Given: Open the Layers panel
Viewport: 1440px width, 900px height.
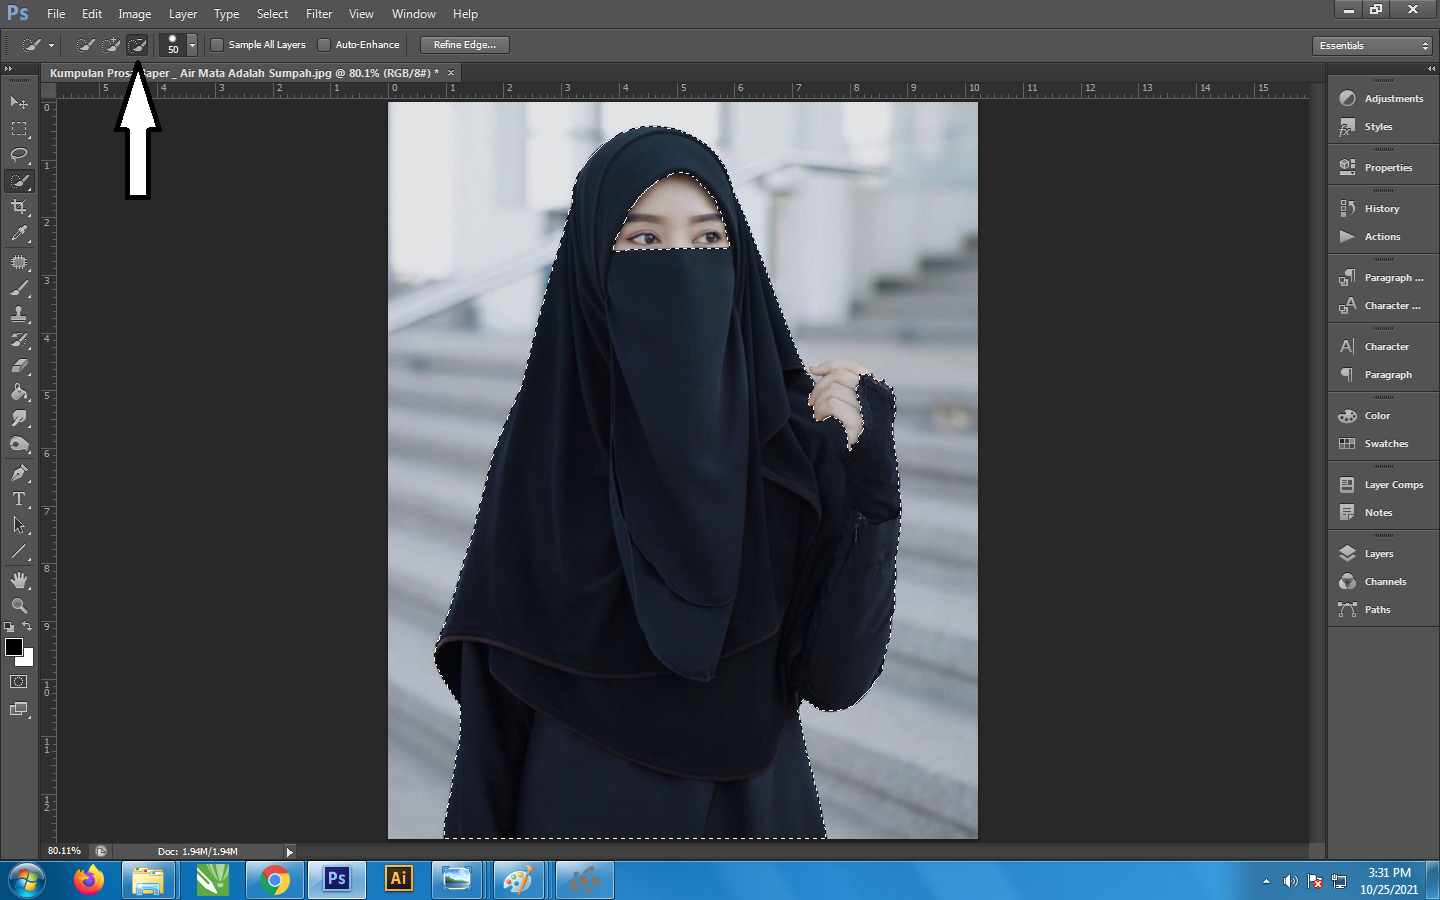Looking at the screenshot, I should tap(1378, 554).
